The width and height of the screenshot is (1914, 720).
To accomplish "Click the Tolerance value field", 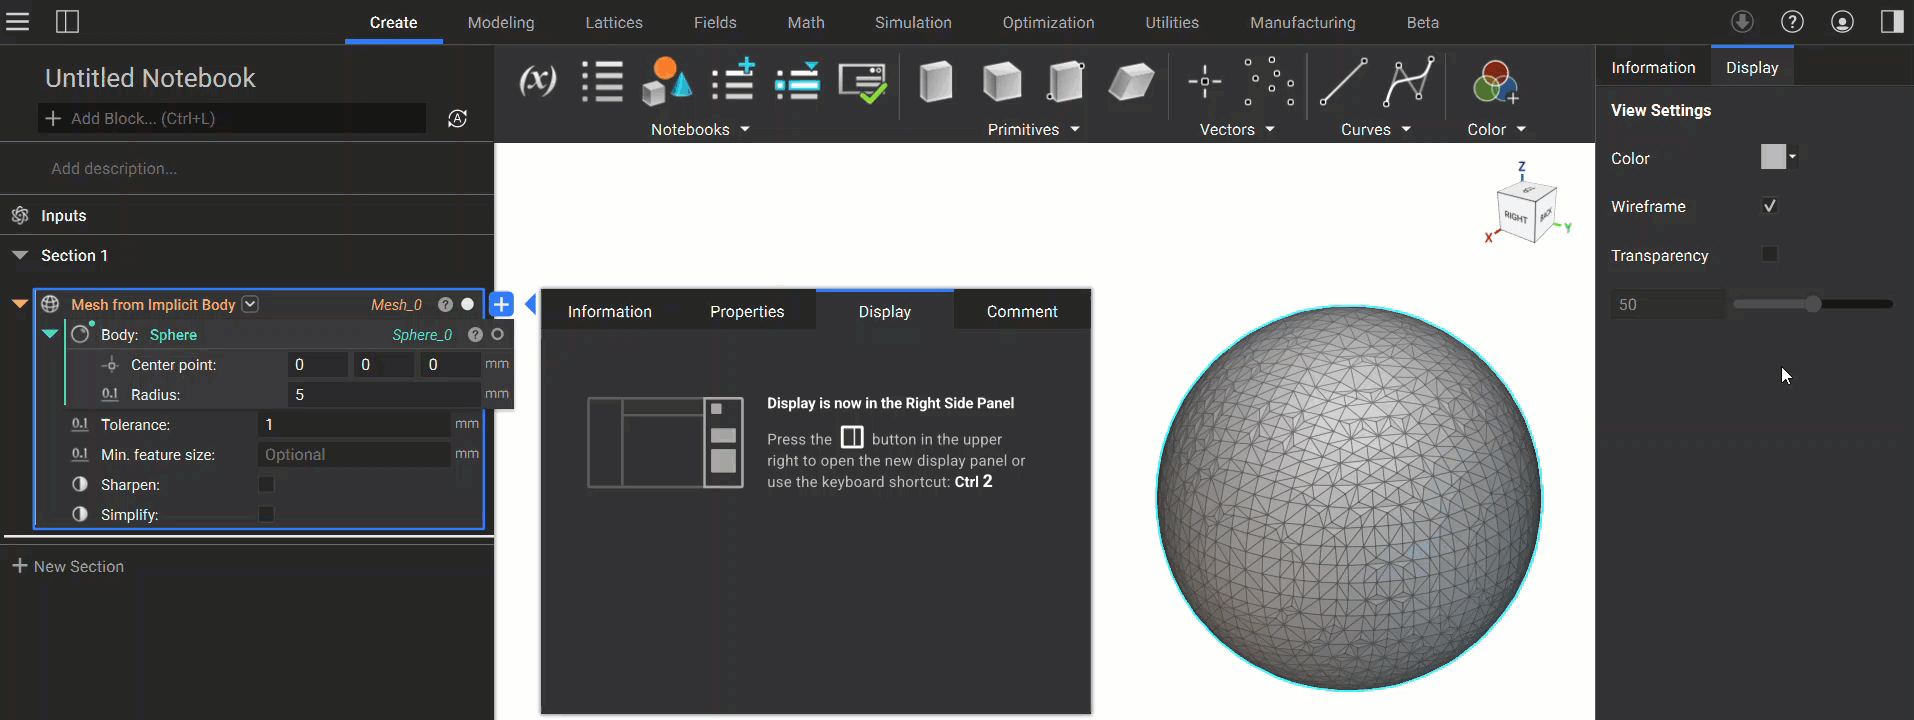I will [354, 424].
